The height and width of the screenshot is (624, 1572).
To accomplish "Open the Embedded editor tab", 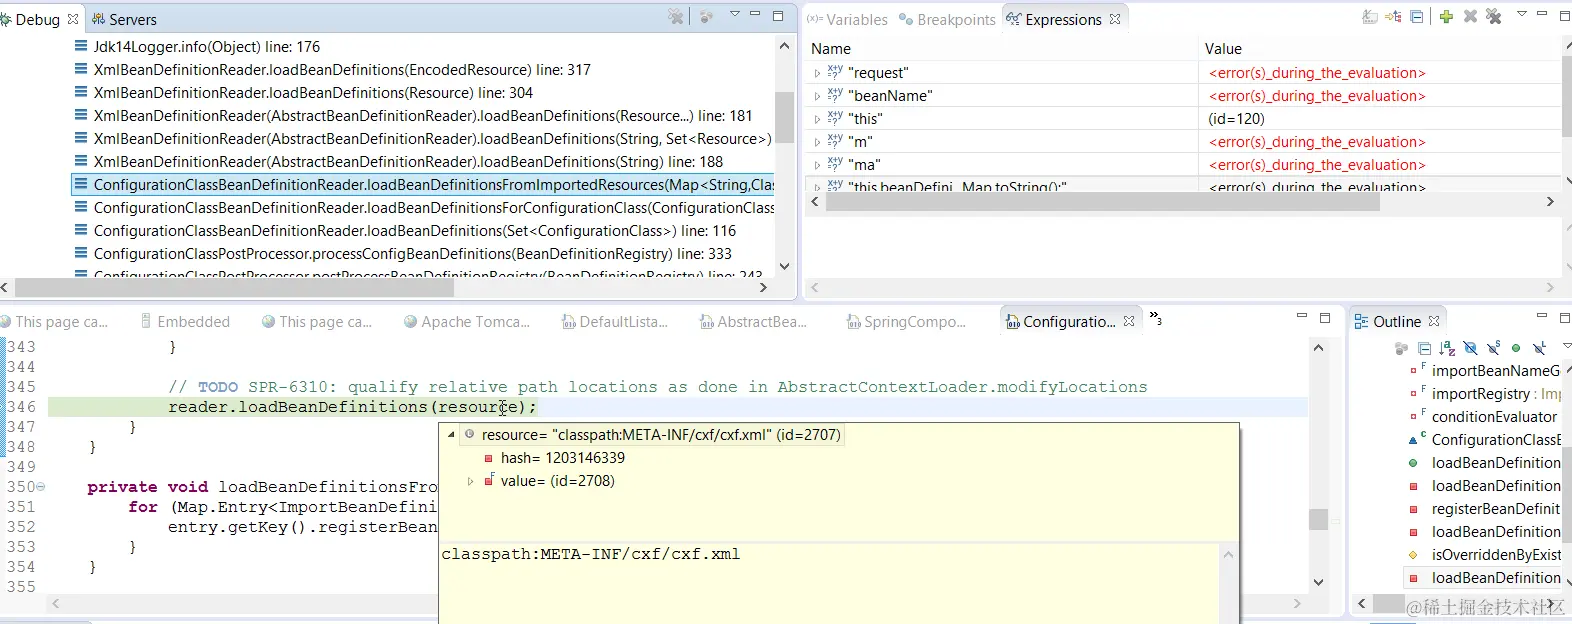I will (x=184, y=321).
